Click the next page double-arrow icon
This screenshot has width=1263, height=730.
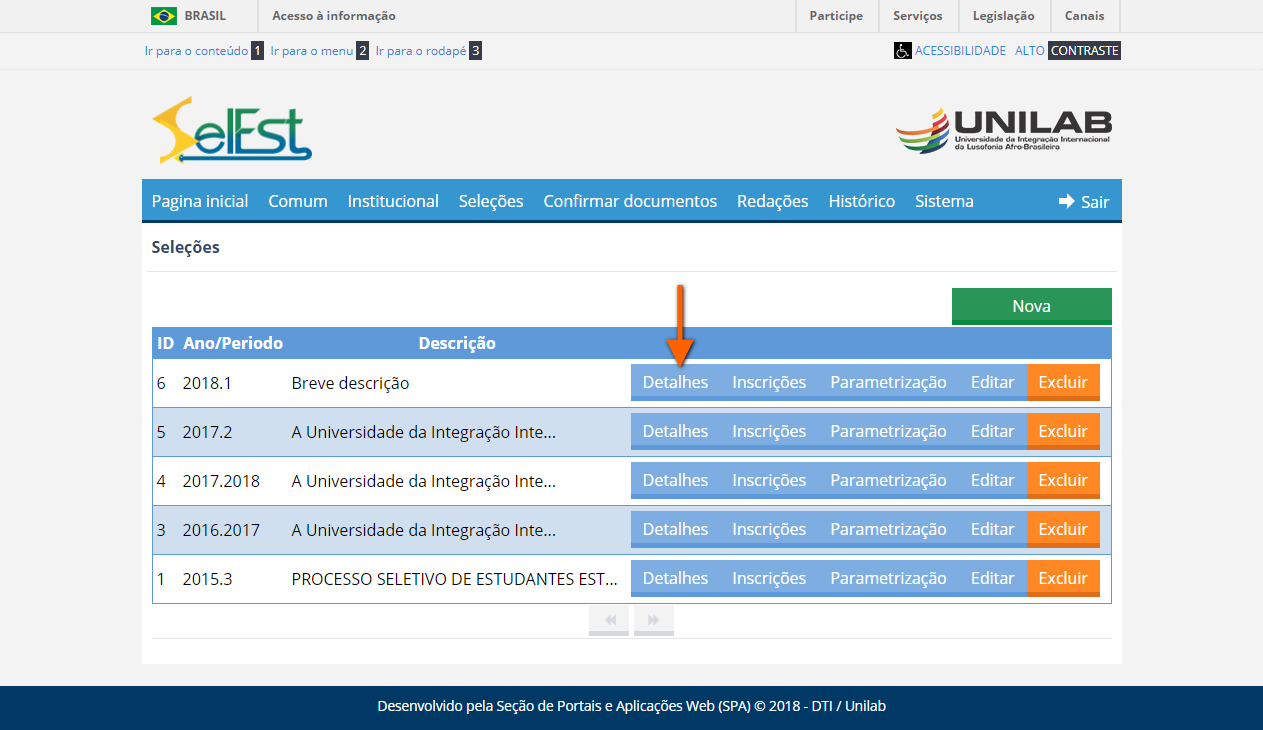[653, 619]
